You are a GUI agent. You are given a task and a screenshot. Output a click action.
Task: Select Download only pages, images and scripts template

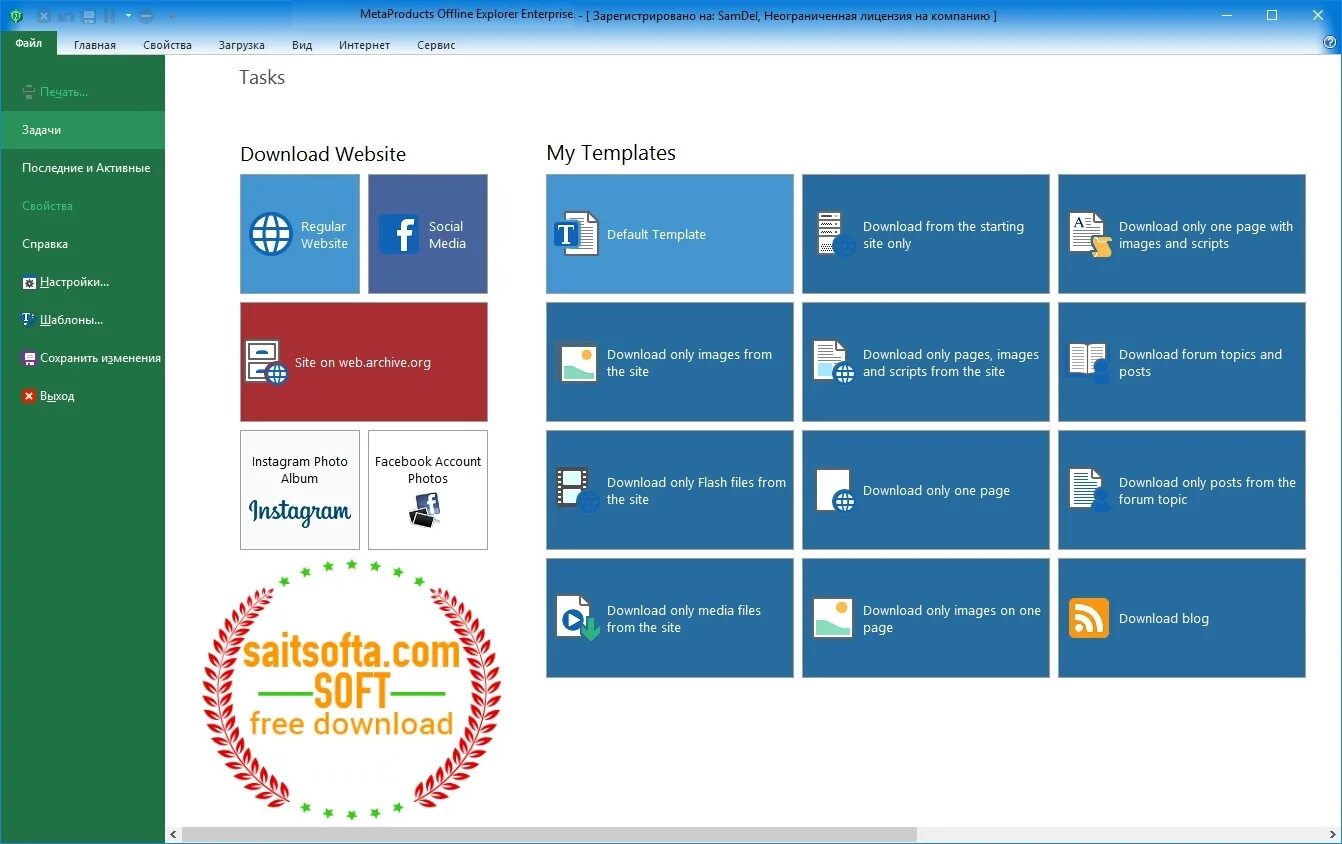[926, 362]
